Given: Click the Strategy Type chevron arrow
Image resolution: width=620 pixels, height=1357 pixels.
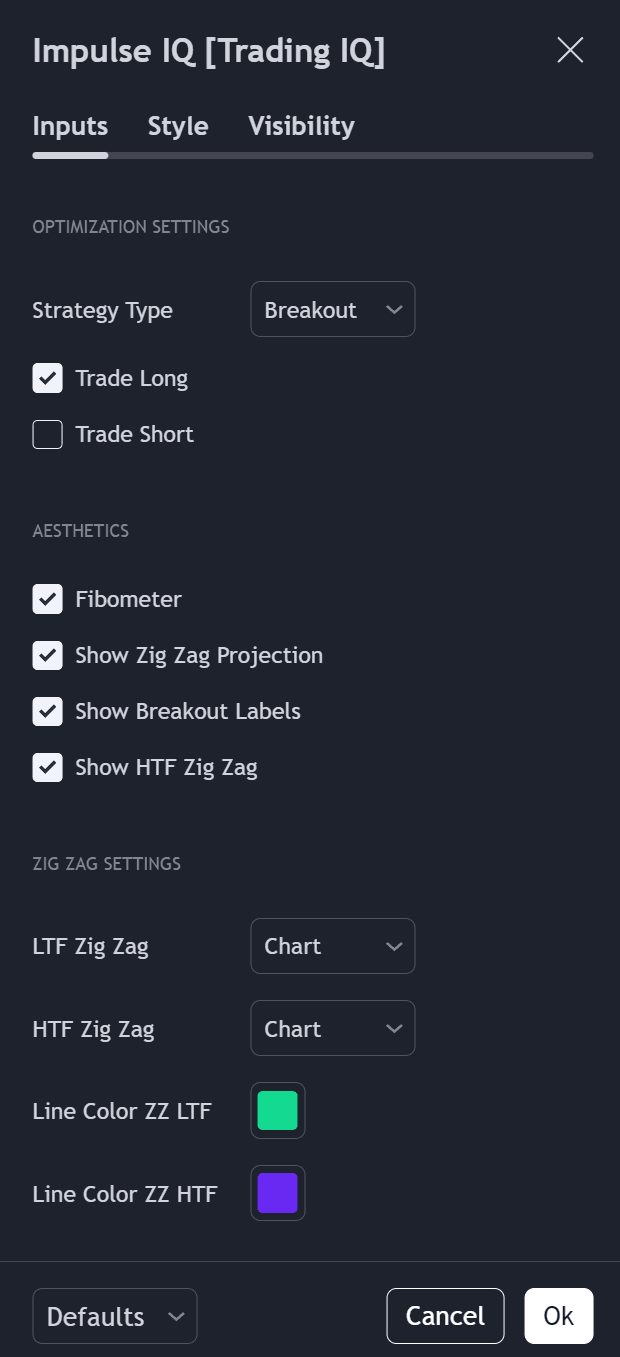Looking at the screenshot, I should coord(394,310).
